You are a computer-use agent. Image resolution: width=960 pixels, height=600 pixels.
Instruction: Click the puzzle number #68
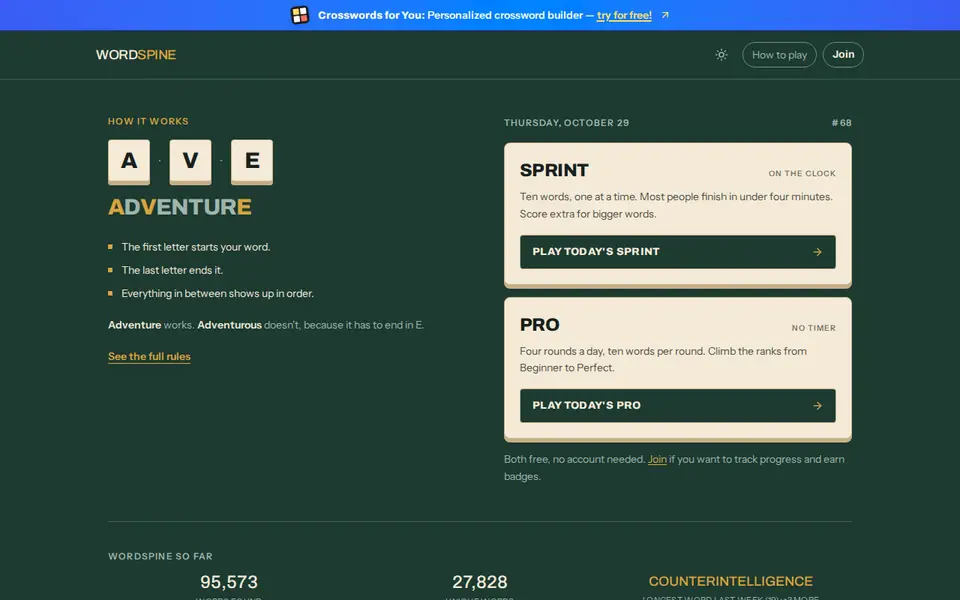point(842,122)
